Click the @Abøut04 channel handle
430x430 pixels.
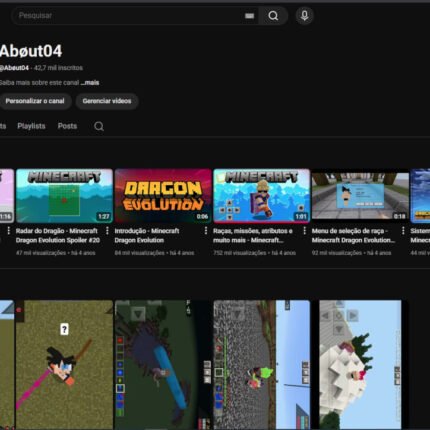coord(14,68)
